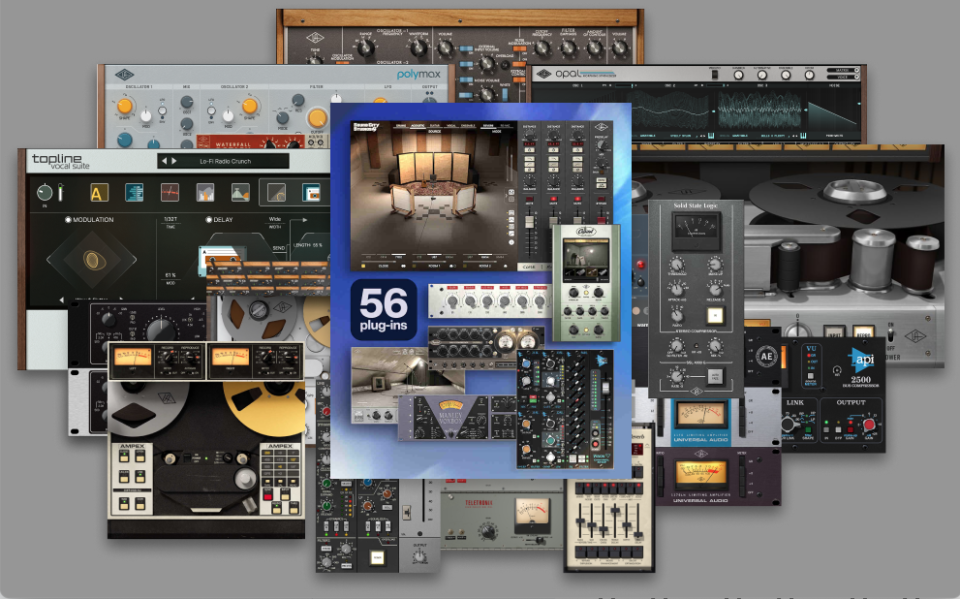Switch to the ACOUSTIC tab in Sound City
960x599 pixels.
click(417, 124)
